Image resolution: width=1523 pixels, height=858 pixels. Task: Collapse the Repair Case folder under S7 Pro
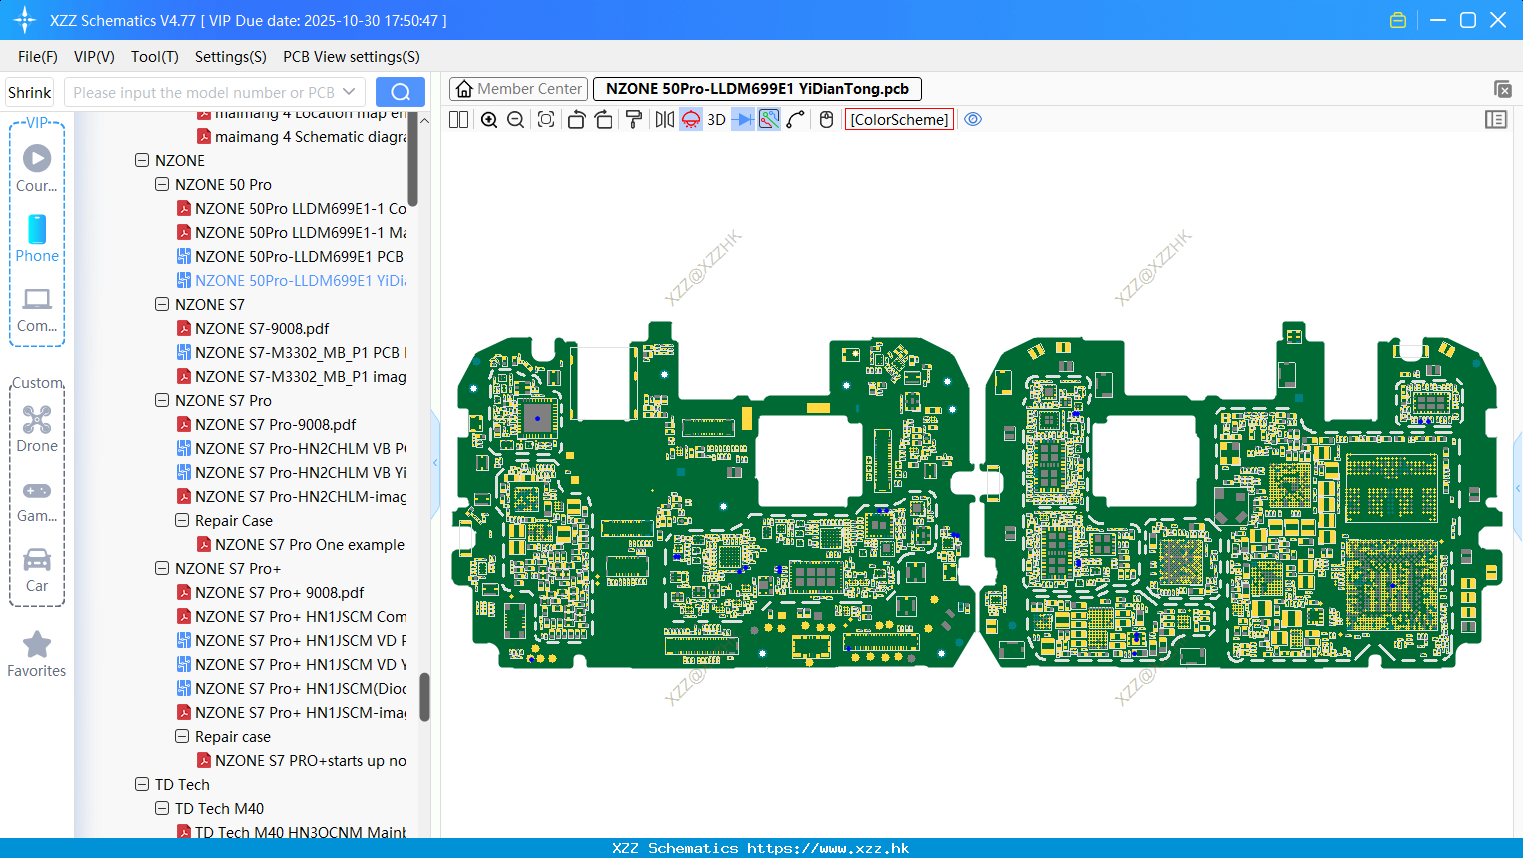(x=182, y=520)
